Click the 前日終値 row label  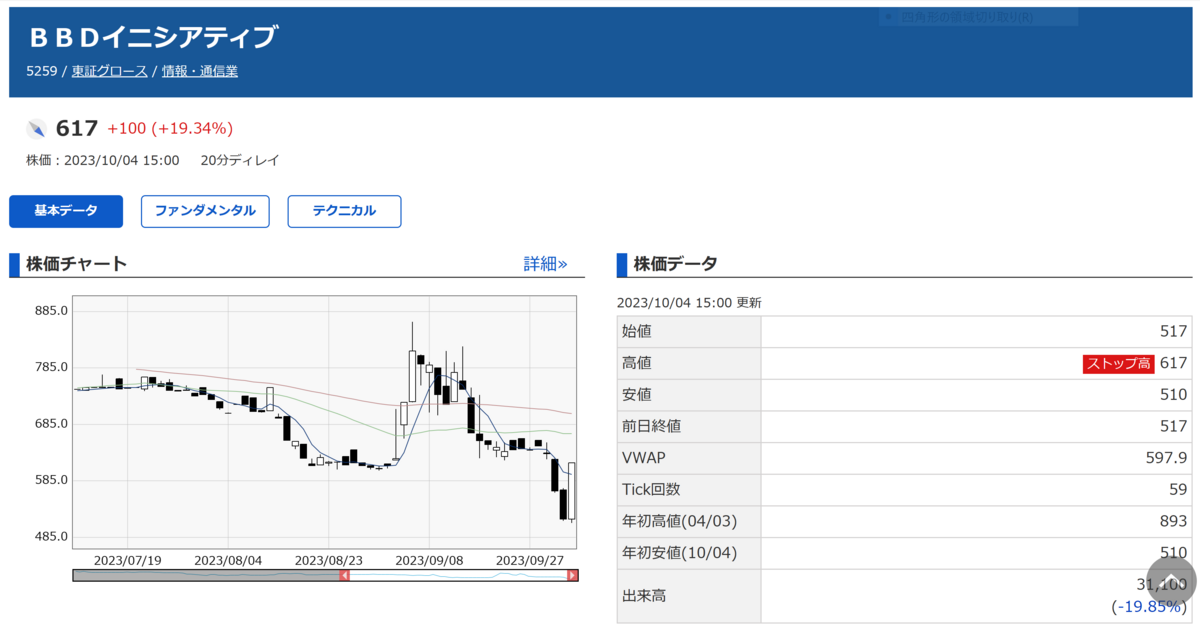point(651,426)
